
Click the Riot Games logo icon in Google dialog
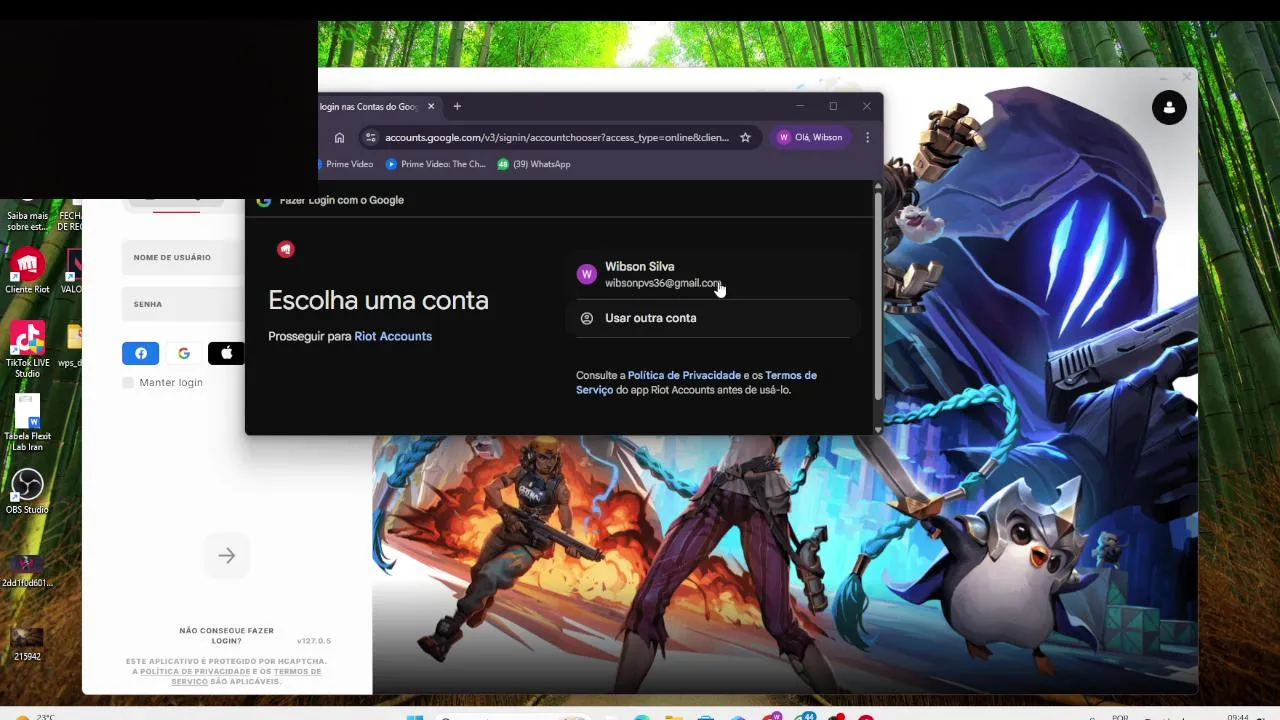click(286, 249)
